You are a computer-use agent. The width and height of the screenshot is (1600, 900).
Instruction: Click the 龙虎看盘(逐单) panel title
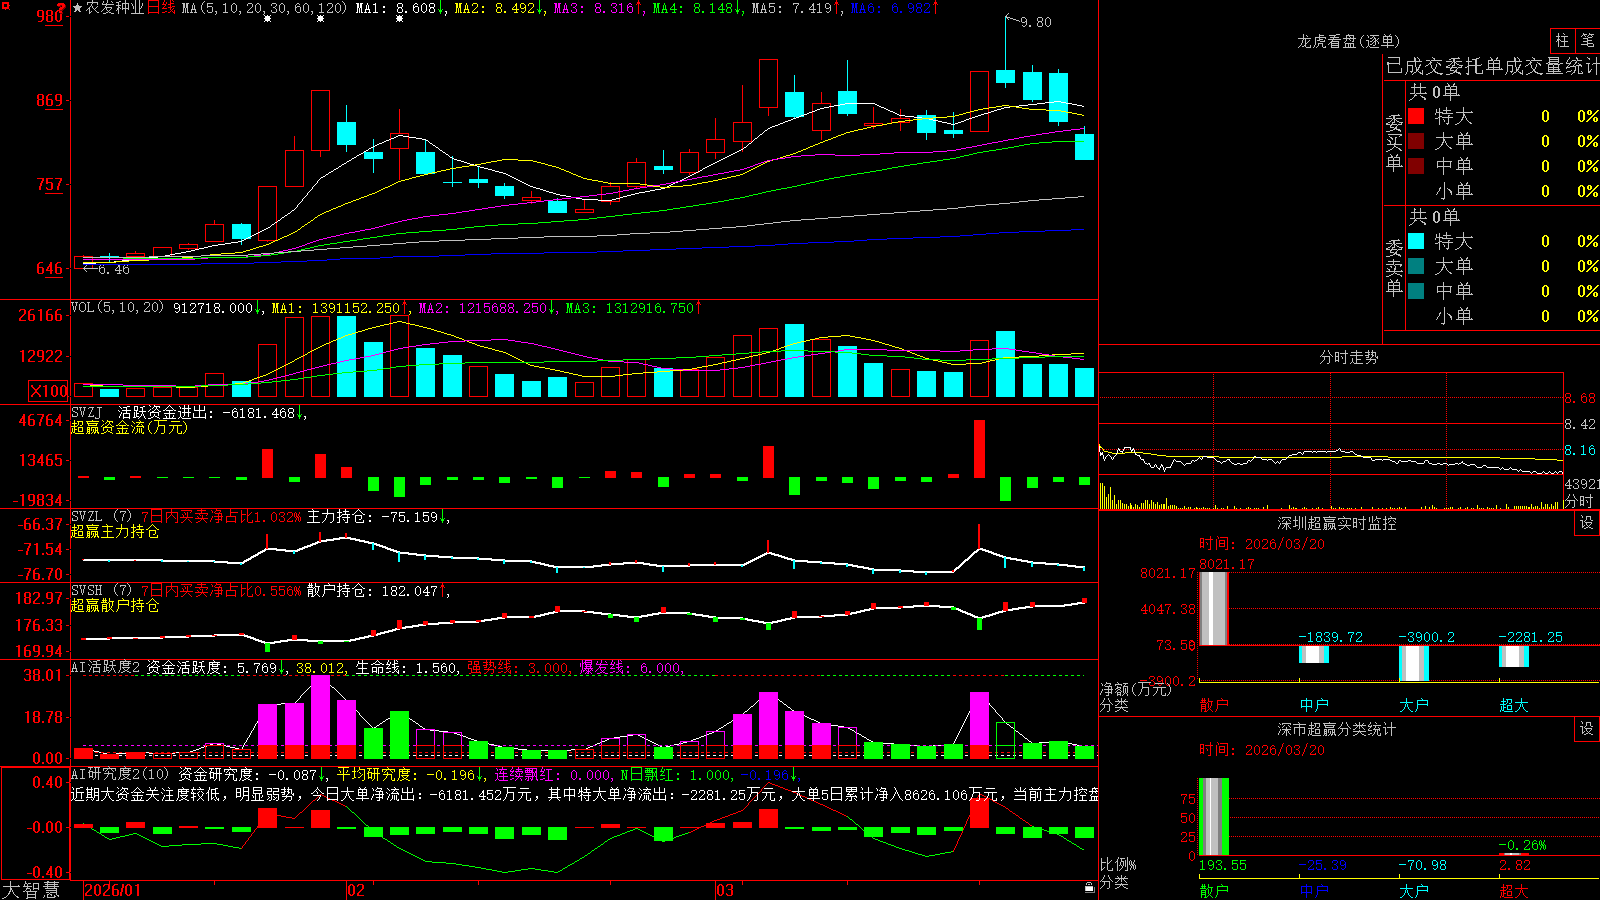pos(1348,41)
